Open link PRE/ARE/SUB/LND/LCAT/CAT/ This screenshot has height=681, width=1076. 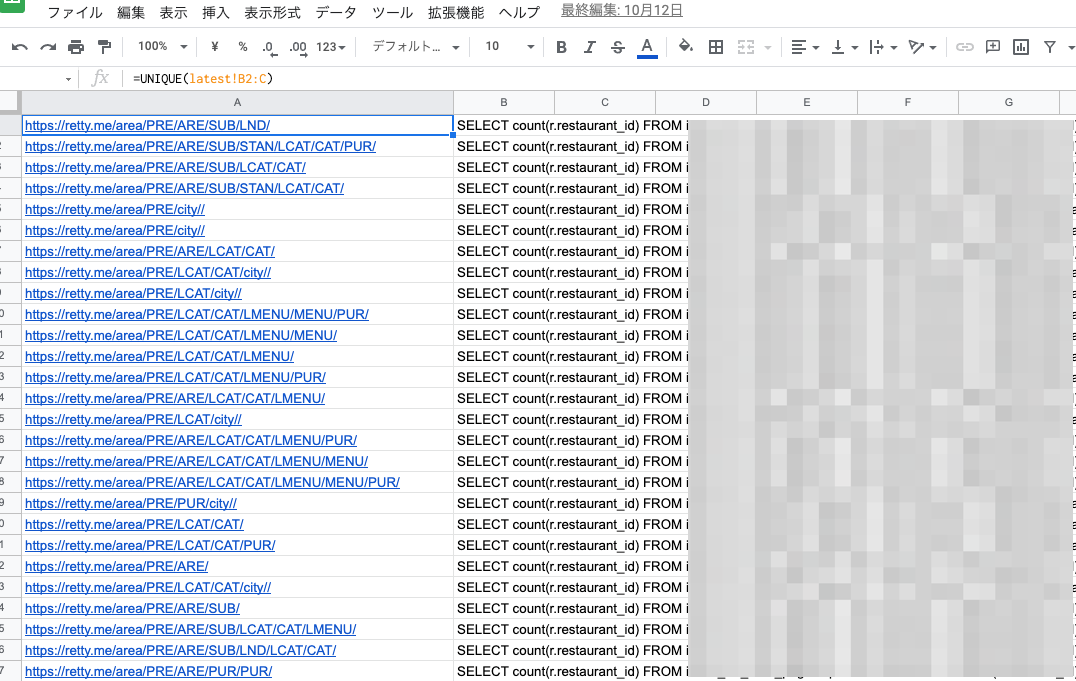[x=180, y=650]
